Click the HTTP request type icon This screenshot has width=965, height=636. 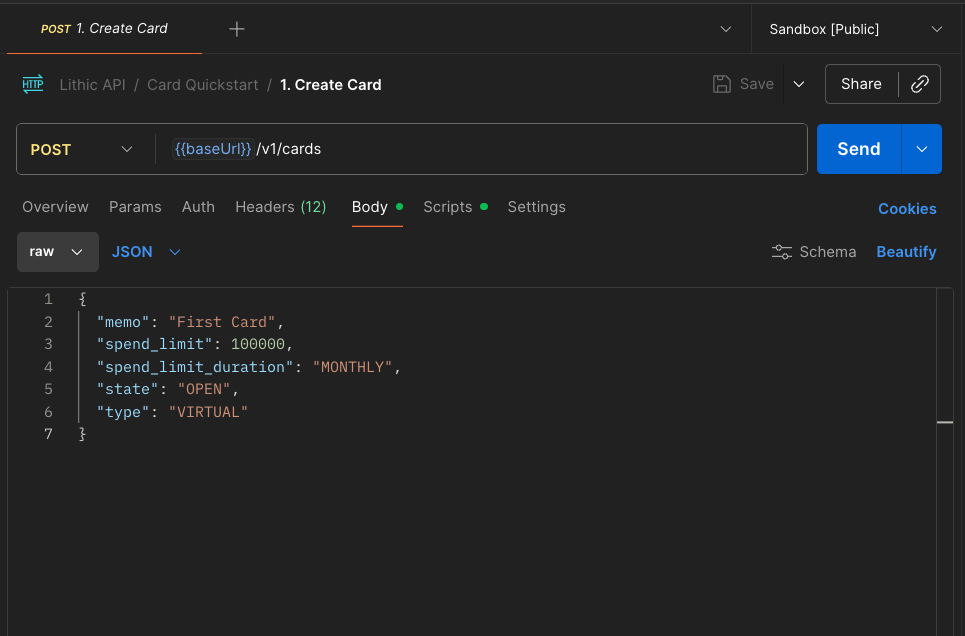[33, 84]
